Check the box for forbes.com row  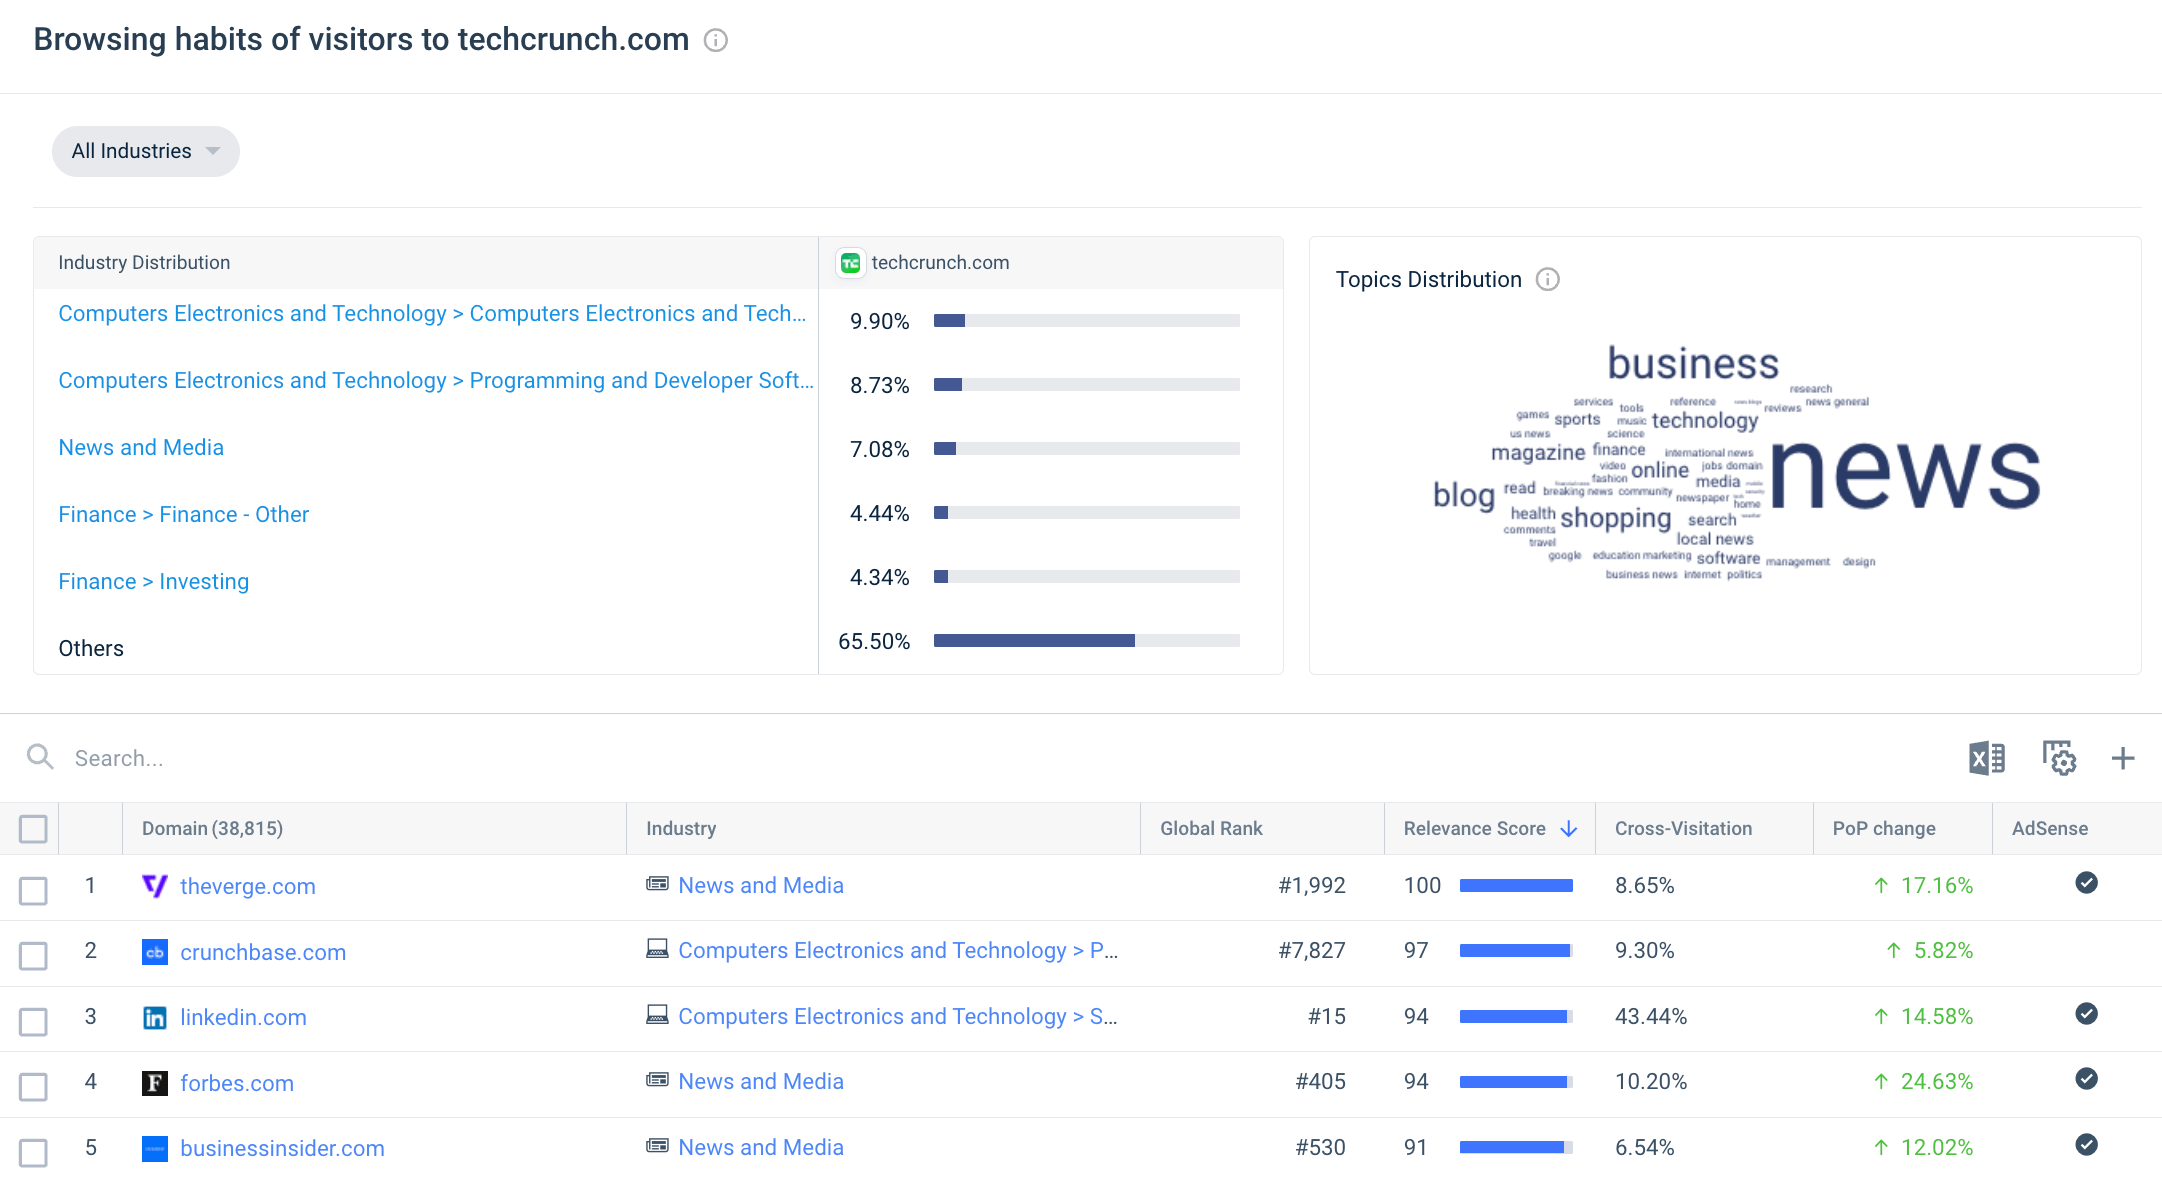(33, 1087)
